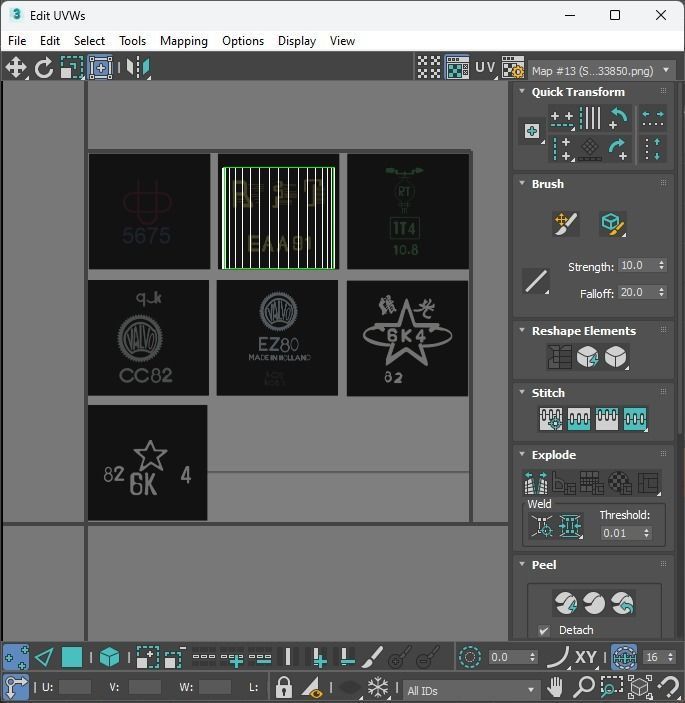Click Rotate +90 around pivot icon
The image size is (685, 703).
[619, 149]
